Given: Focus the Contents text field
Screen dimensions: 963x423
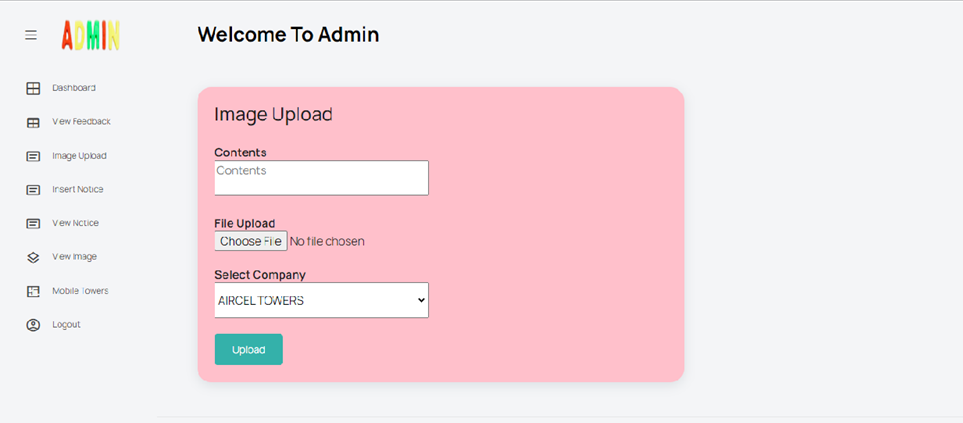Looking at the screenshot, I should point(321,178).
